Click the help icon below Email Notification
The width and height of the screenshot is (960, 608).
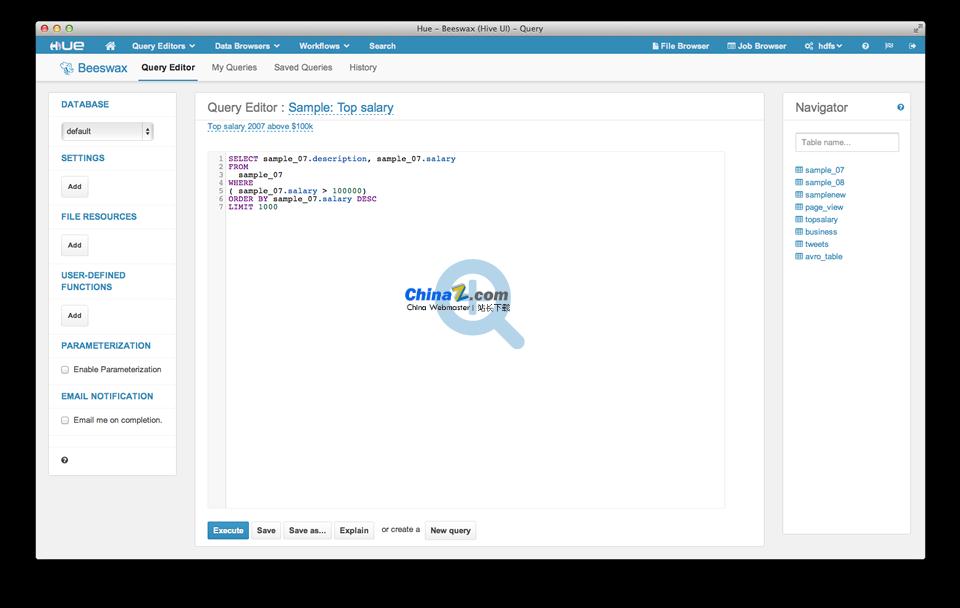pyautogui.click(x=65, y=460)
